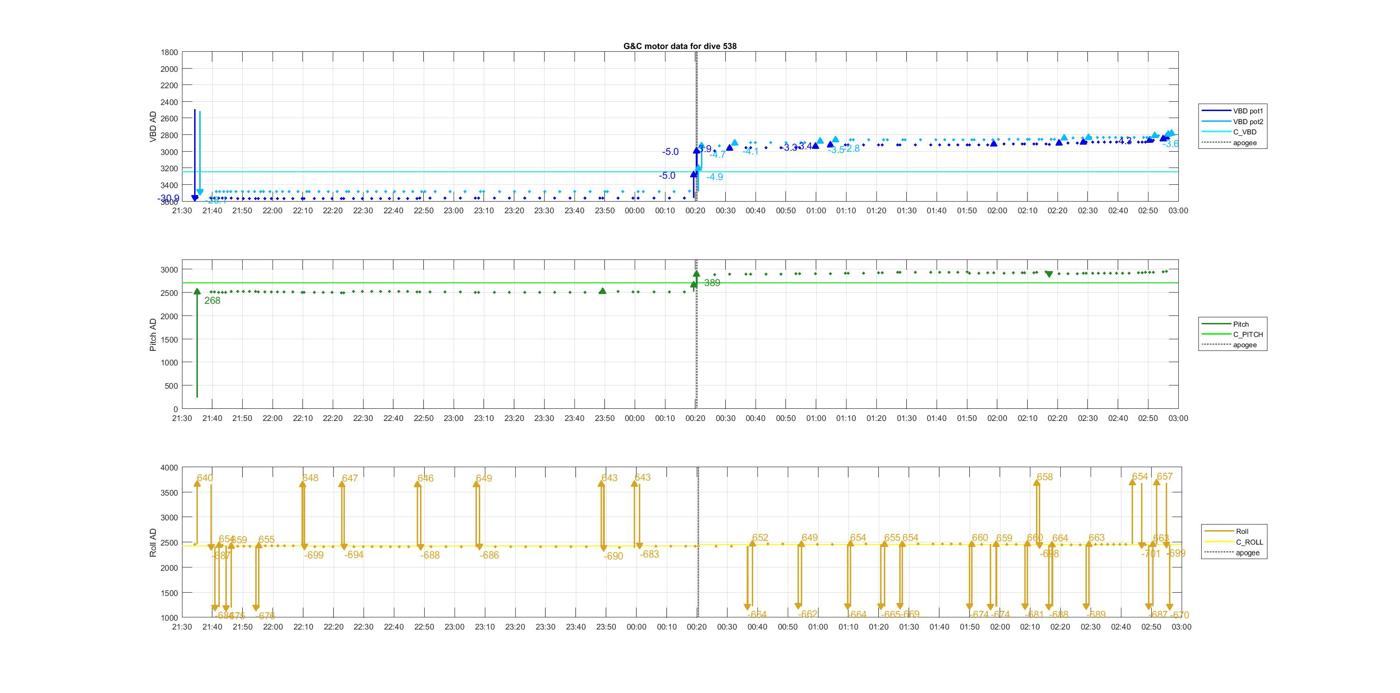Click the "VBD AD" y-axis label

tap(154, 125)
